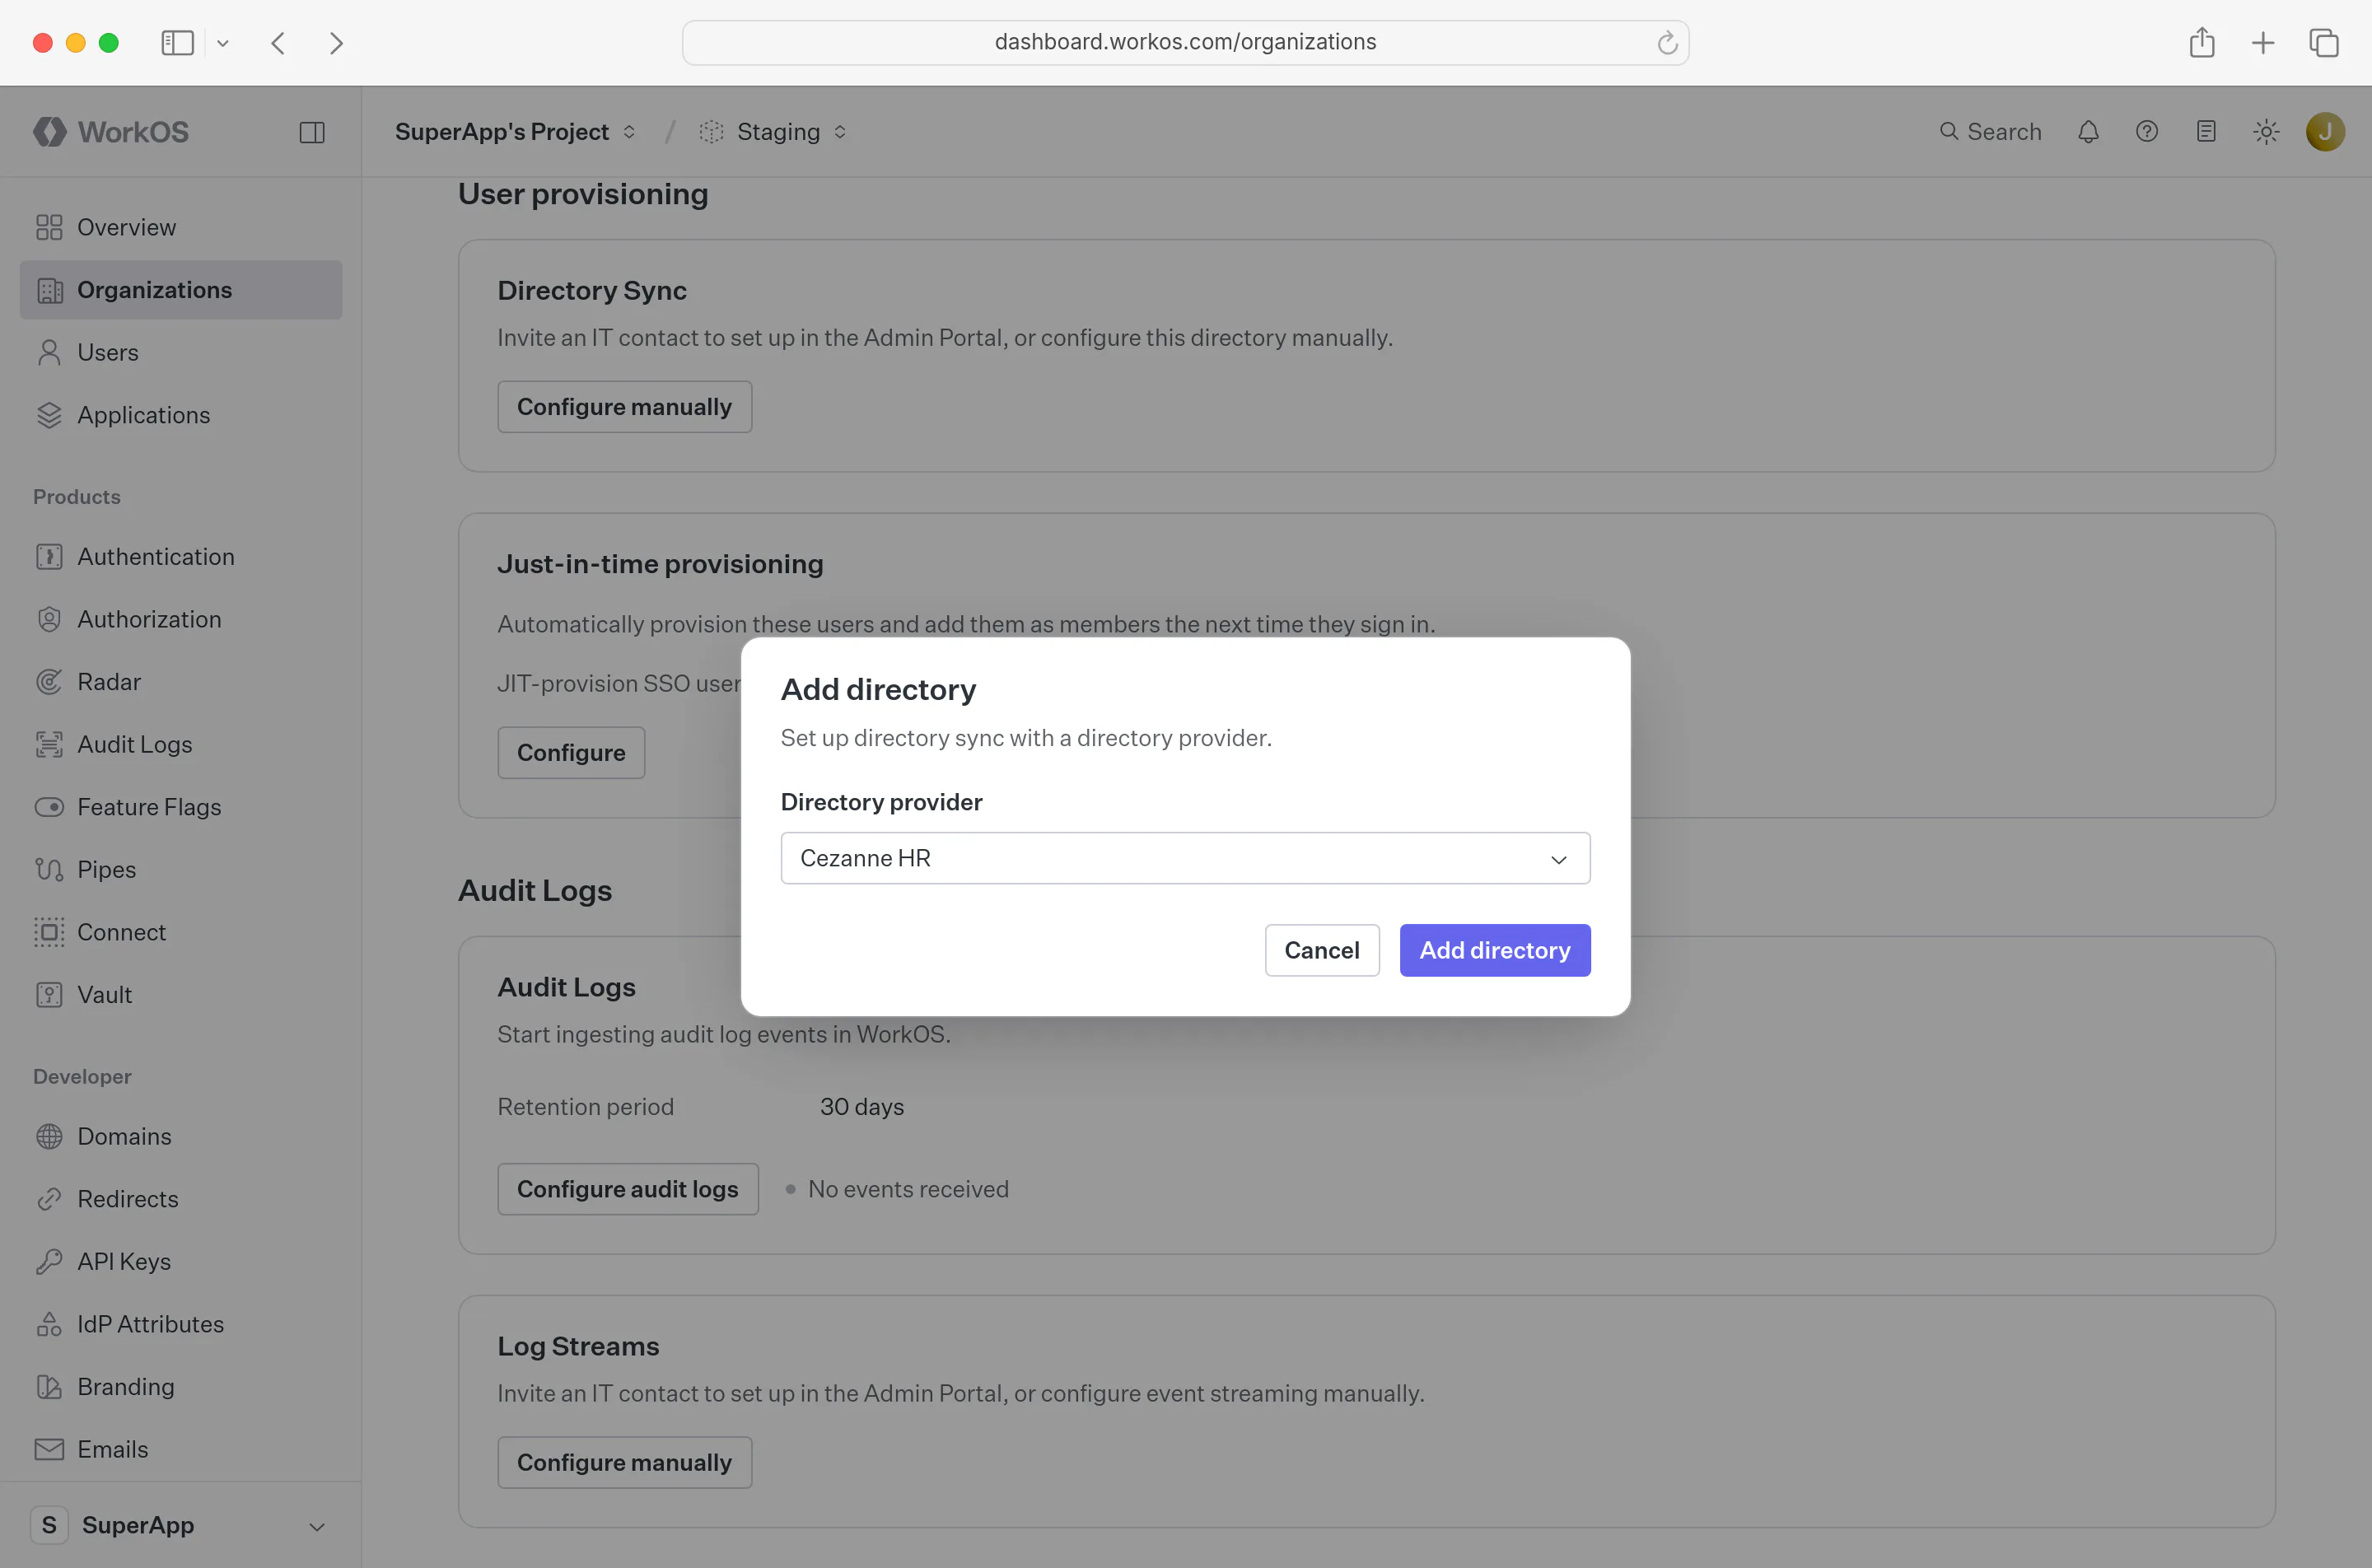
Task: Click the Authorization shield icon
Action: (x=49, y=619)
